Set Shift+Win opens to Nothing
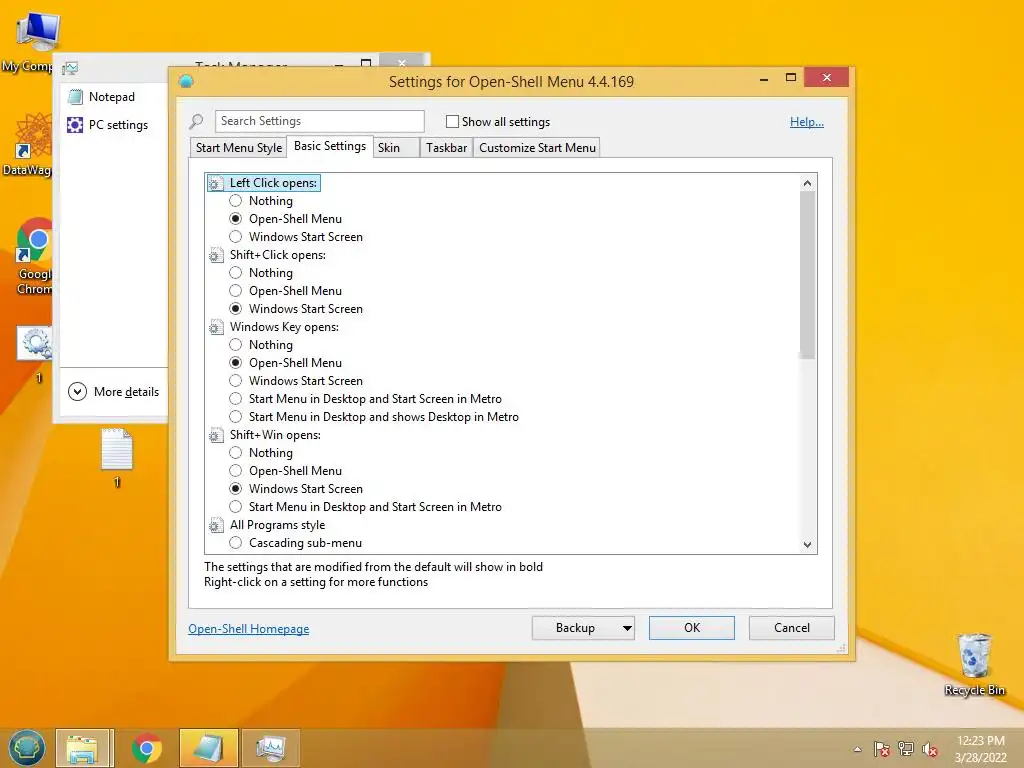 (236, 453)
